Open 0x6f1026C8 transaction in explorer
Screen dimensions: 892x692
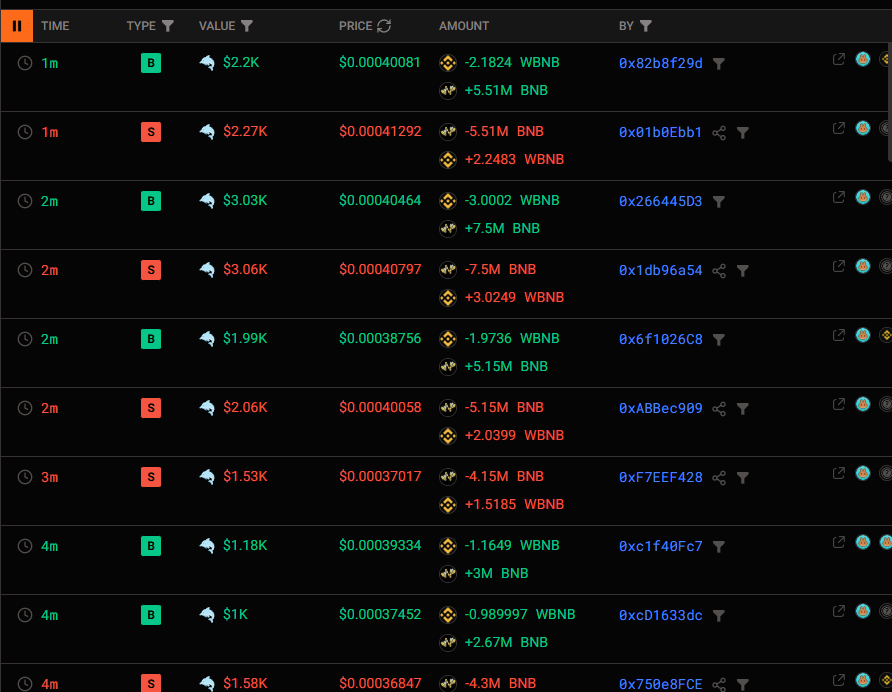point(839,335)
